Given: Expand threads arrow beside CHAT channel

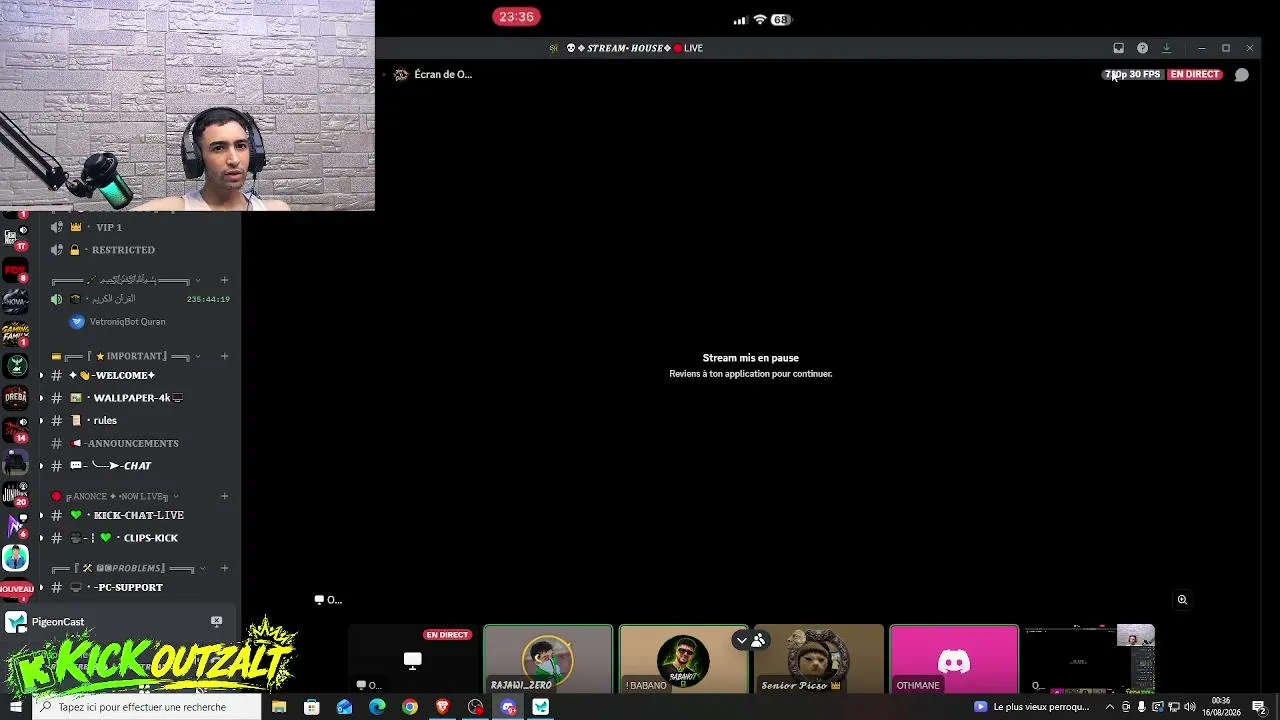Looking at the screenshot, I should [x=41, y=466].
